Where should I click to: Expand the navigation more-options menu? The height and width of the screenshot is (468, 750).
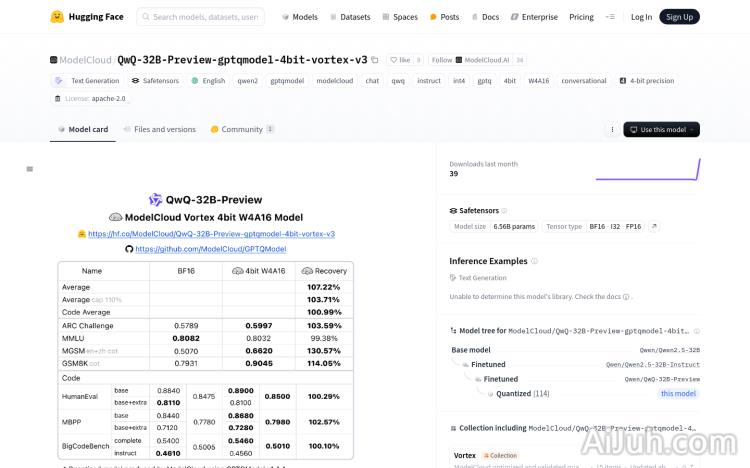611,17
